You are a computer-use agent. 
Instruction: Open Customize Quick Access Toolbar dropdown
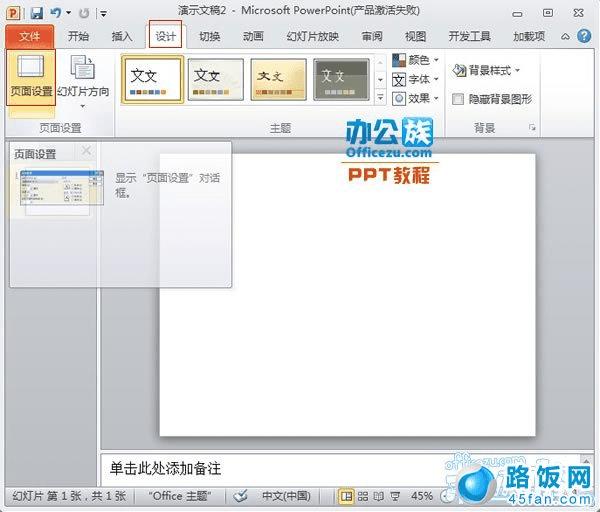pyautogui.click(x=103, y=14)
